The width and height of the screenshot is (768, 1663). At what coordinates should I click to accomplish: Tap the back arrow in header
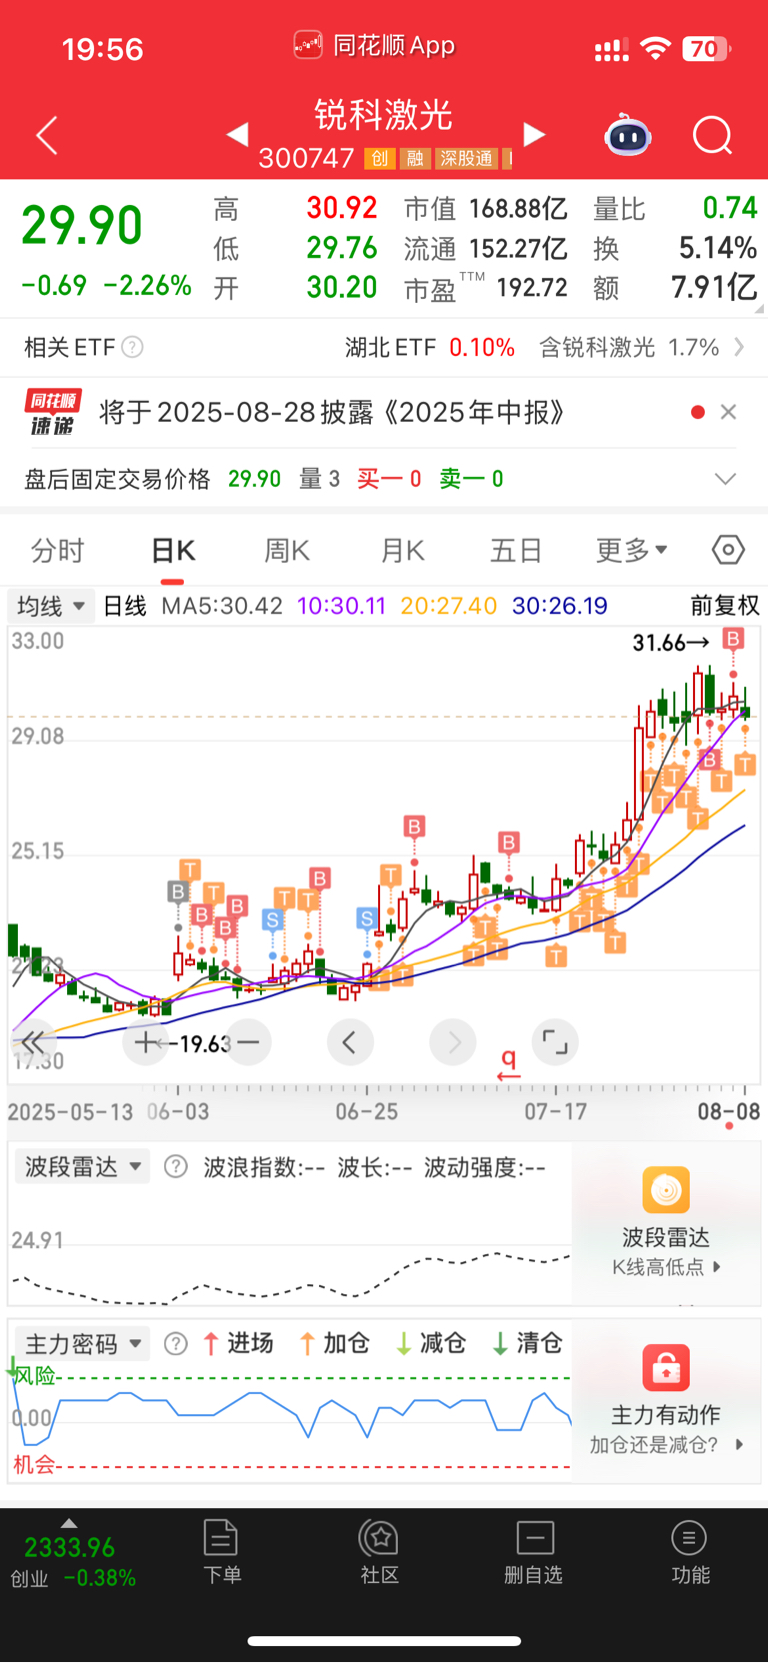47,135
